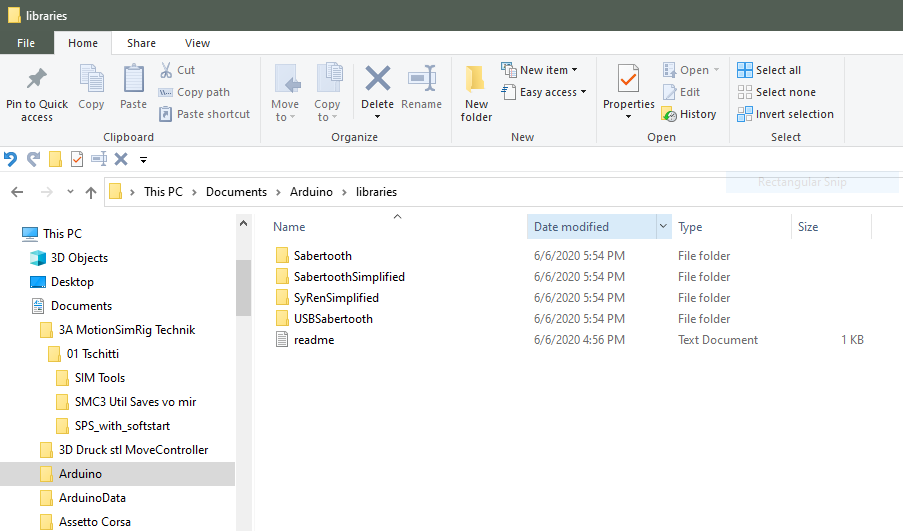Click Documents in address bar breadcrumb
The height and width of the screenshot is (531, 903).
point(236,192)
